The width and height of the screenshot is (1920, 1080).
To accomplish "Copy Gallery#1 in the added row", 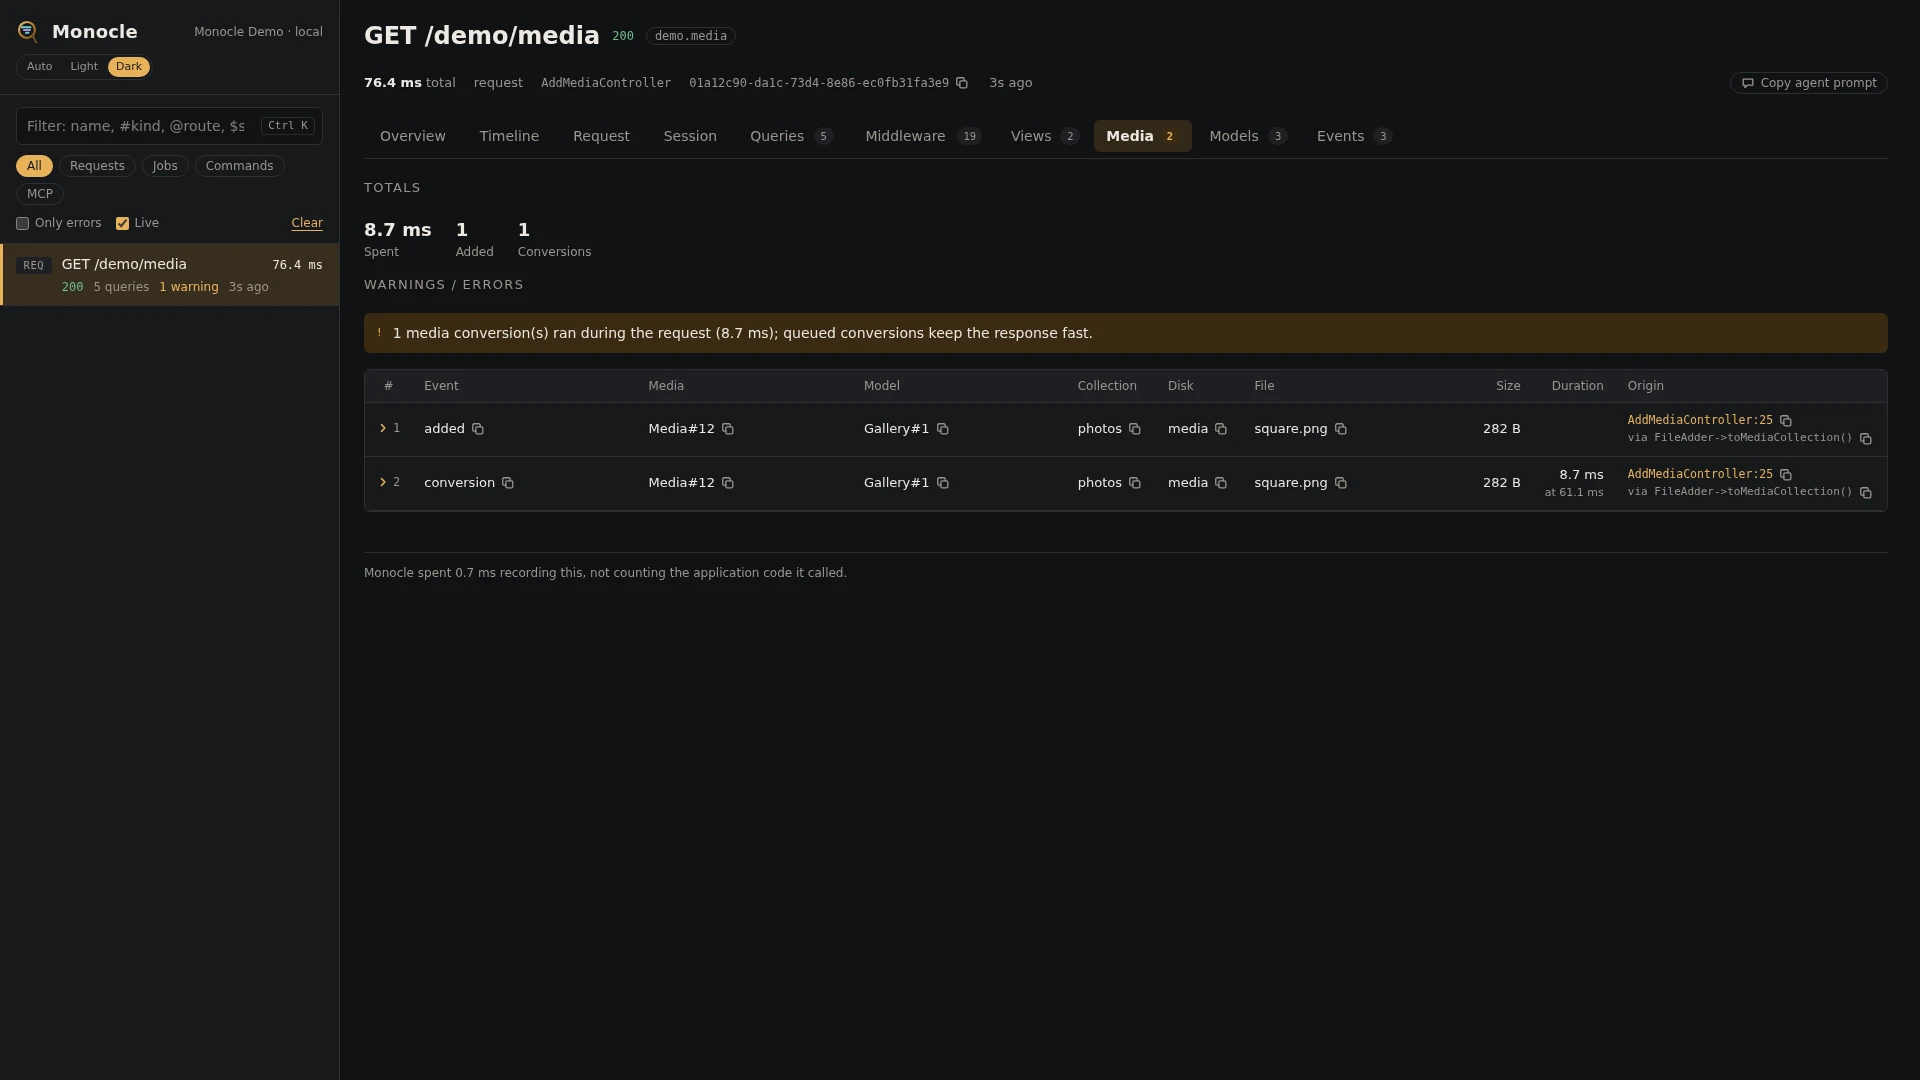I will (x=943, y=429).
